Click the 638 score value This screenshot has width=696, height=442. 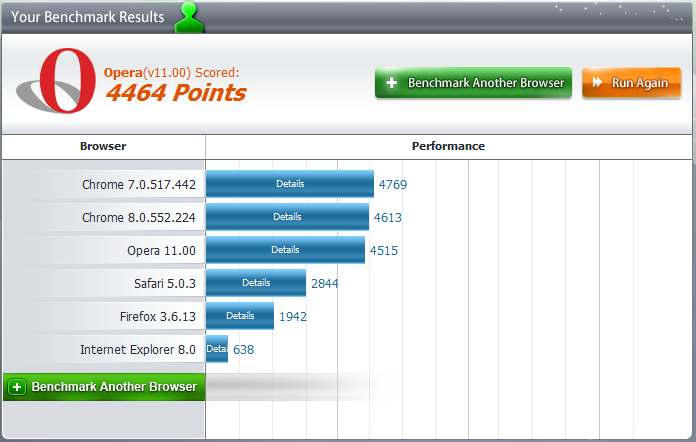coord(243,350)
